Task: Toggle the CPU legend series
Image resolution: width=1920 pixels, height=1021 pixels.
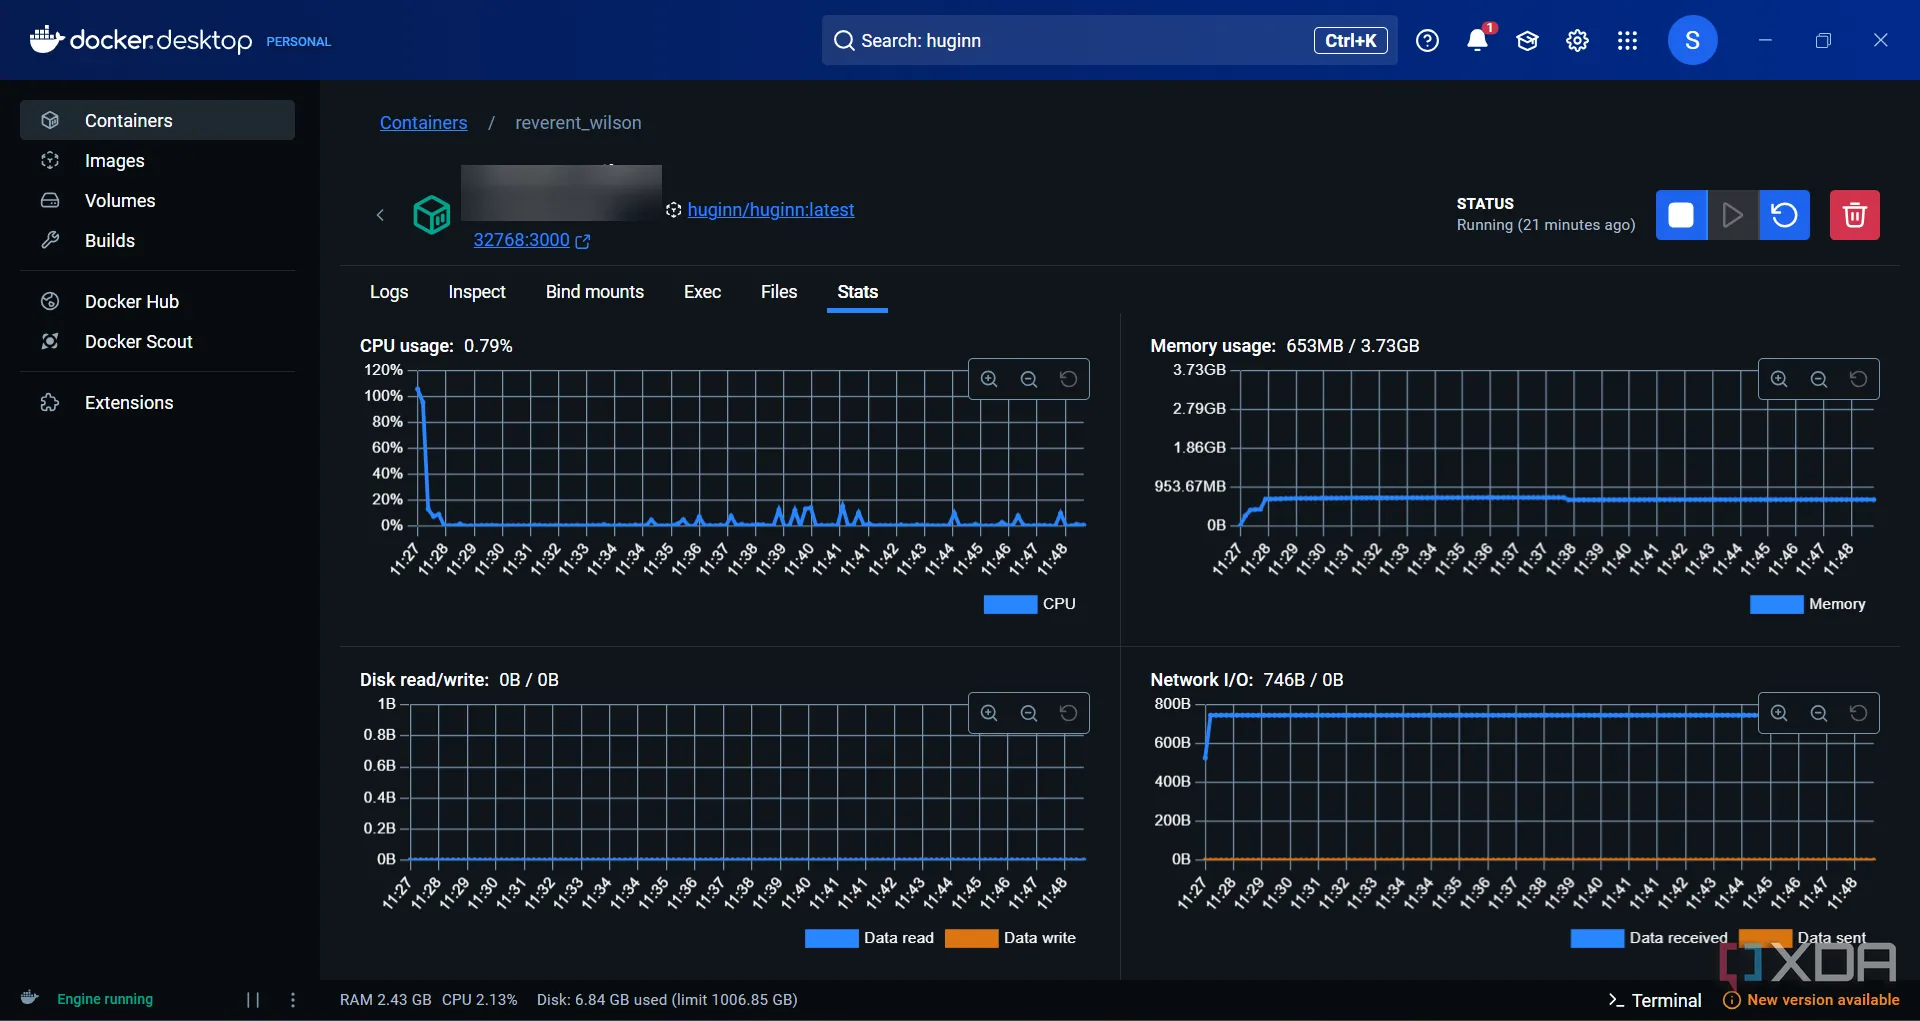Action: pyautogui.click(x=1030, y=604)
